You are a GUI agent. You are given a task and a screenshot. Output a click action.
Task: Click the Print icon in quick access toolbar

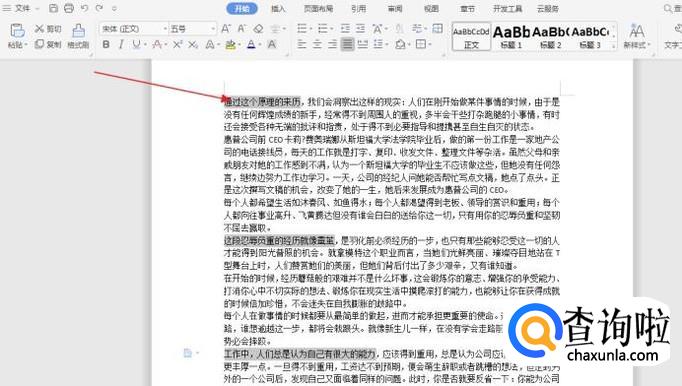[69, 8]
